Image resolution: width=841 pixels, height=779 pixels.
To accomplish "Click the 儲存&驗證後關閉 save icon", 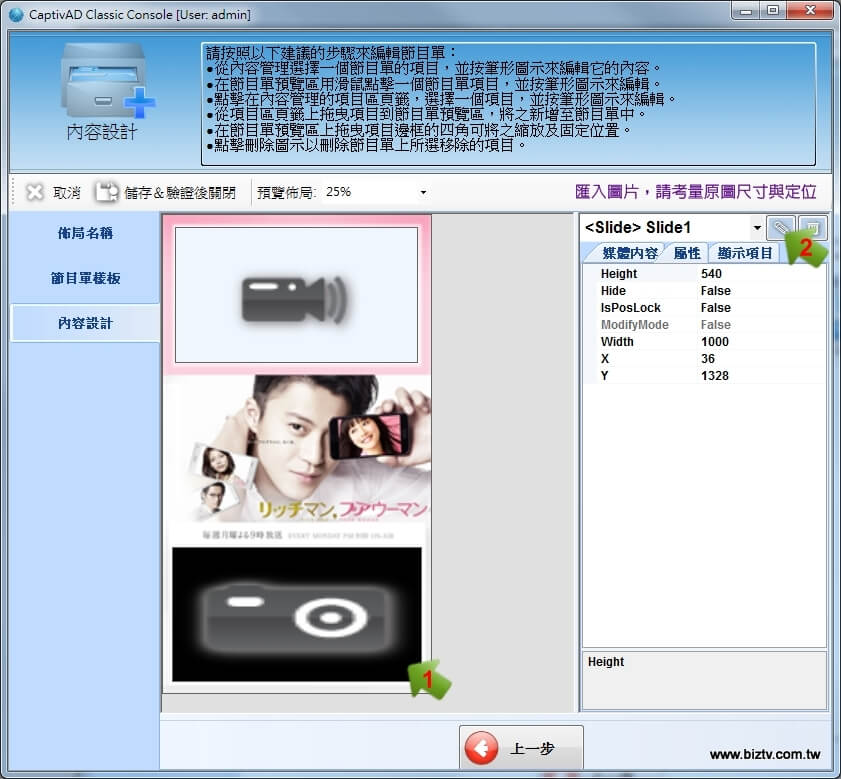I will pos(107,192).
